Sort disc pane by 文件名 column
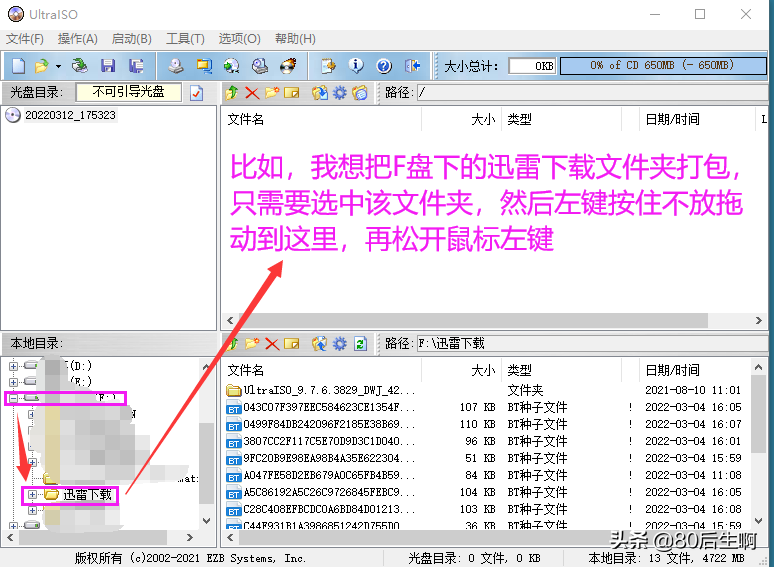This screenshot has height=567, width=774. click(x=323, y=119)
